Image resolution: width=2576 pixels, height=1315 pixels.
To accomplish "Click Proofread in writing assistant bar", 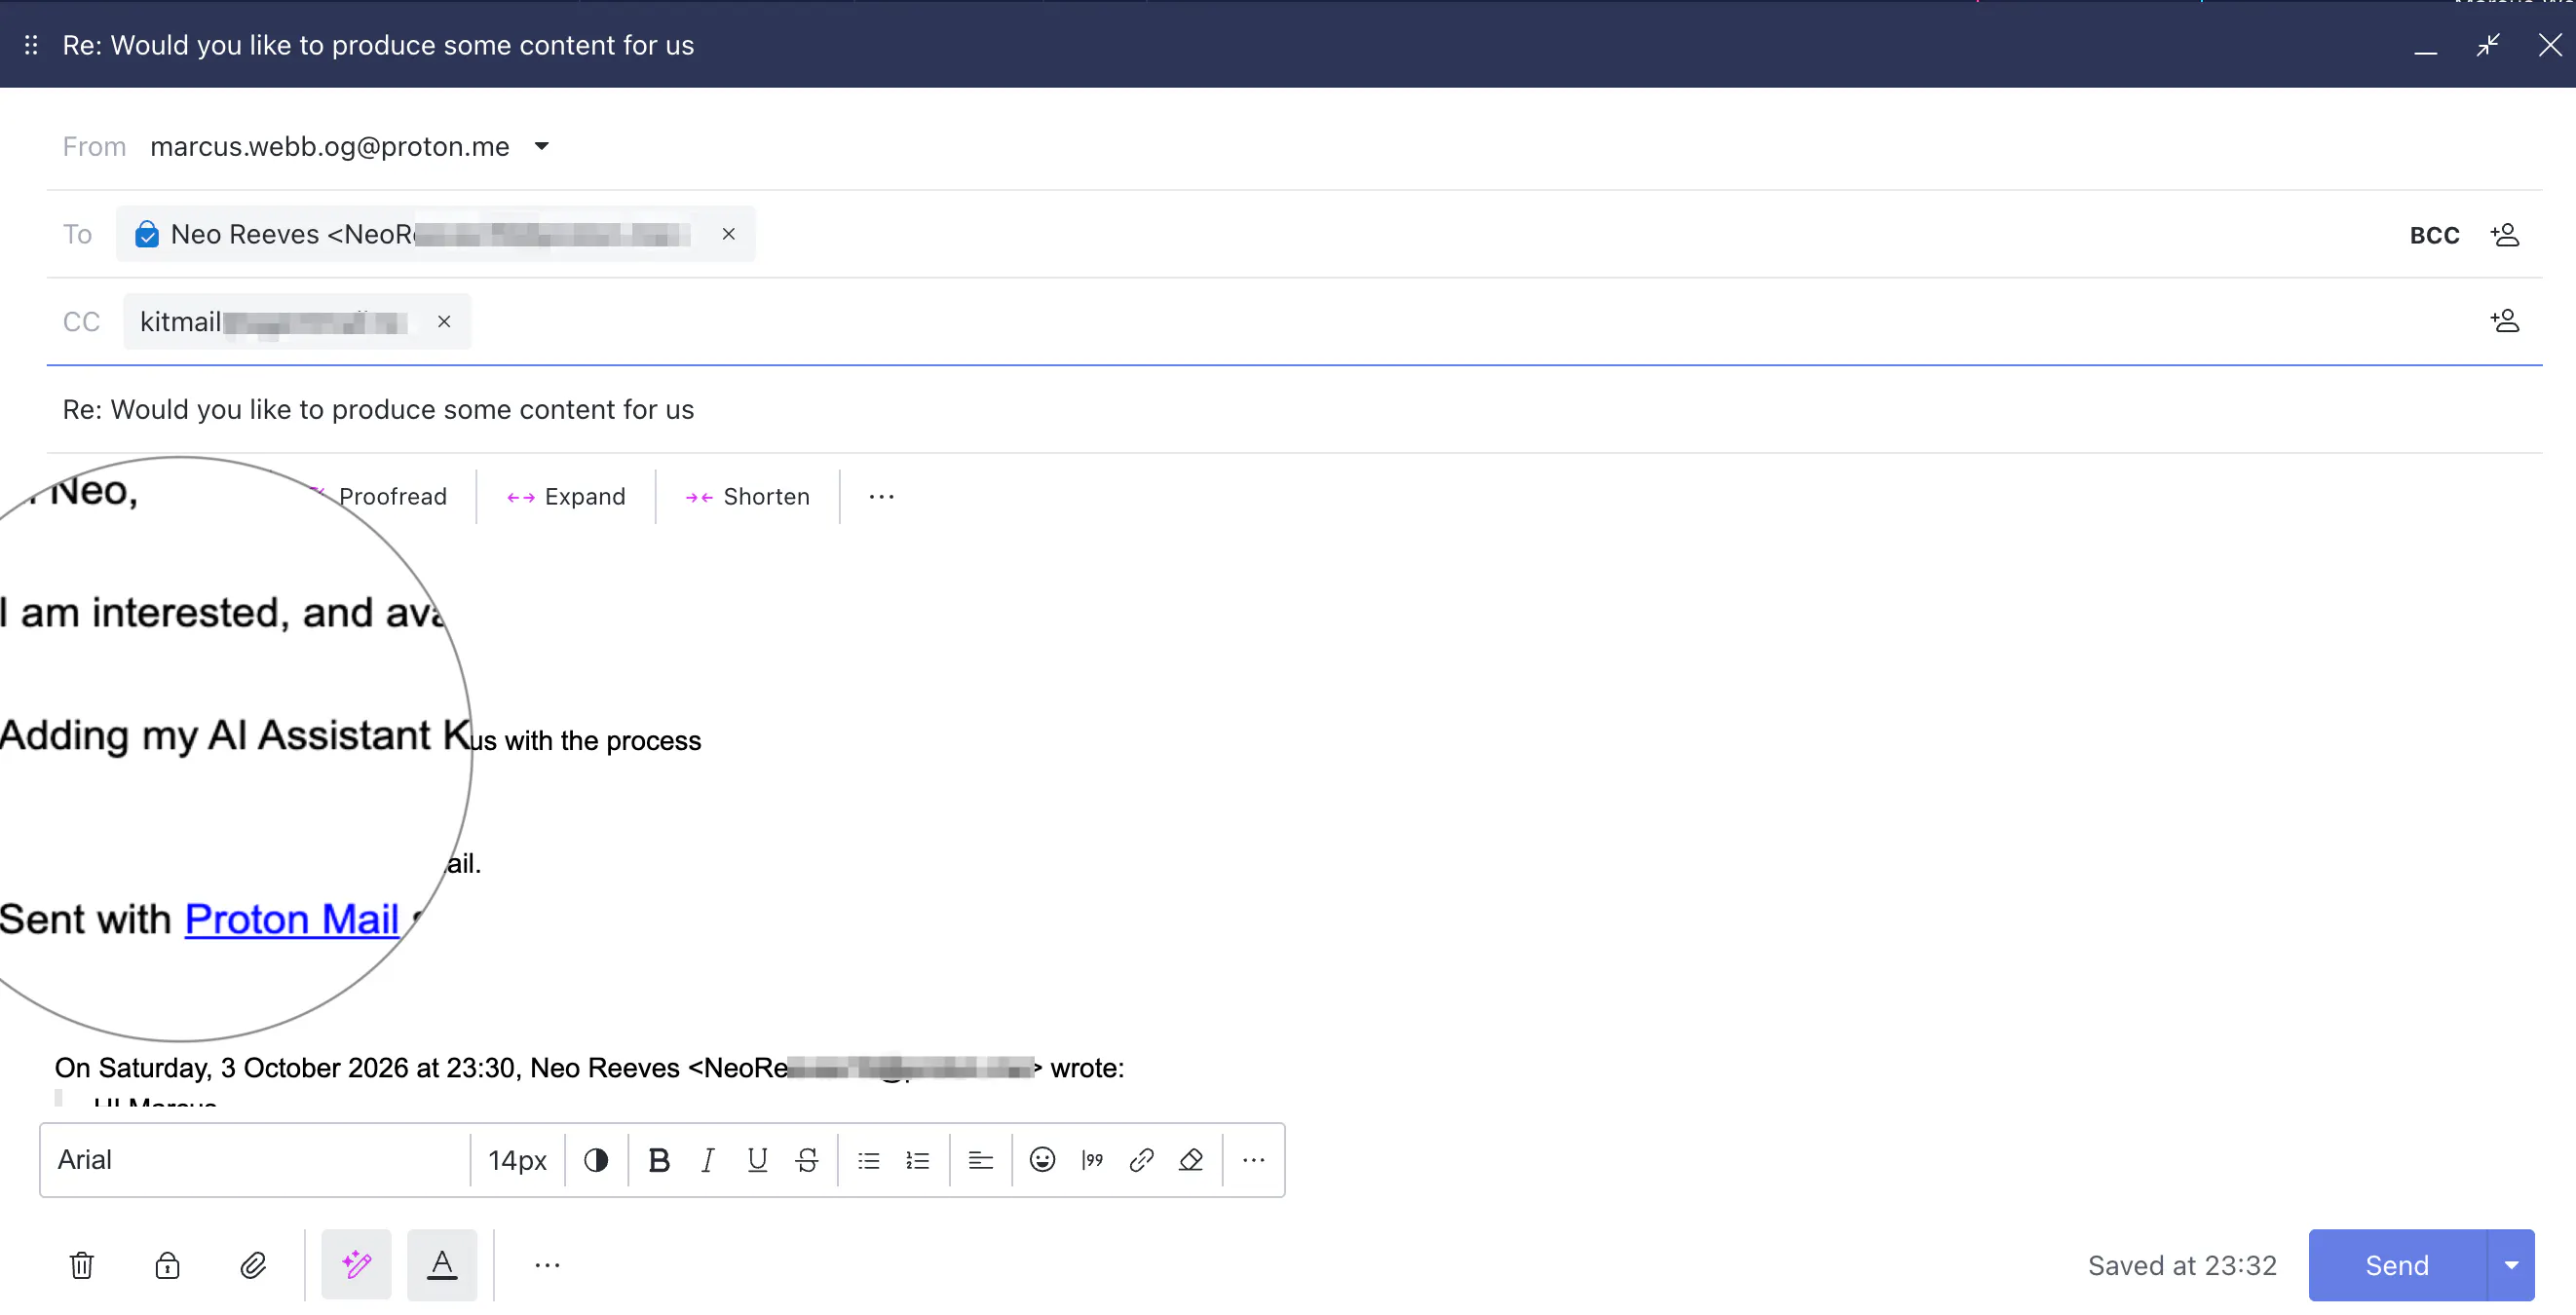I will pos(392,497).
